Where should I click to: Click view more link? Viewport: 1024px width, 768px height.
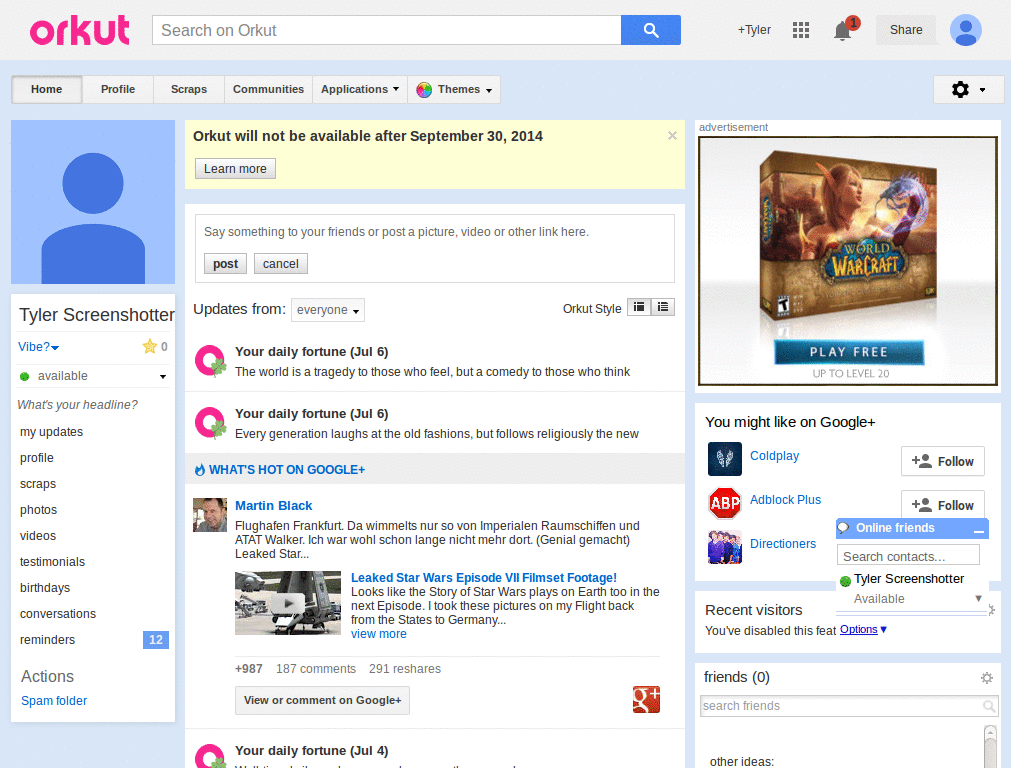coord(379,634)
